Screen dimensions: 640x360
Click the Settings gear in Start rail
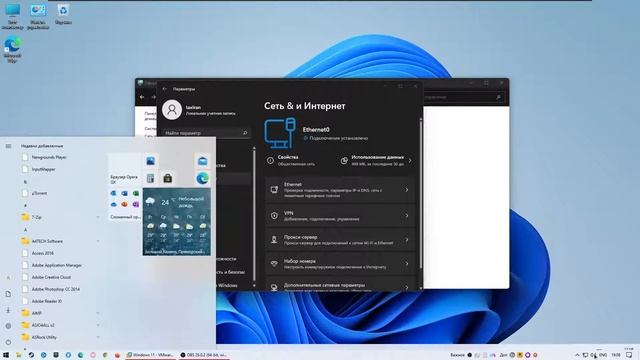coord(8,326)
